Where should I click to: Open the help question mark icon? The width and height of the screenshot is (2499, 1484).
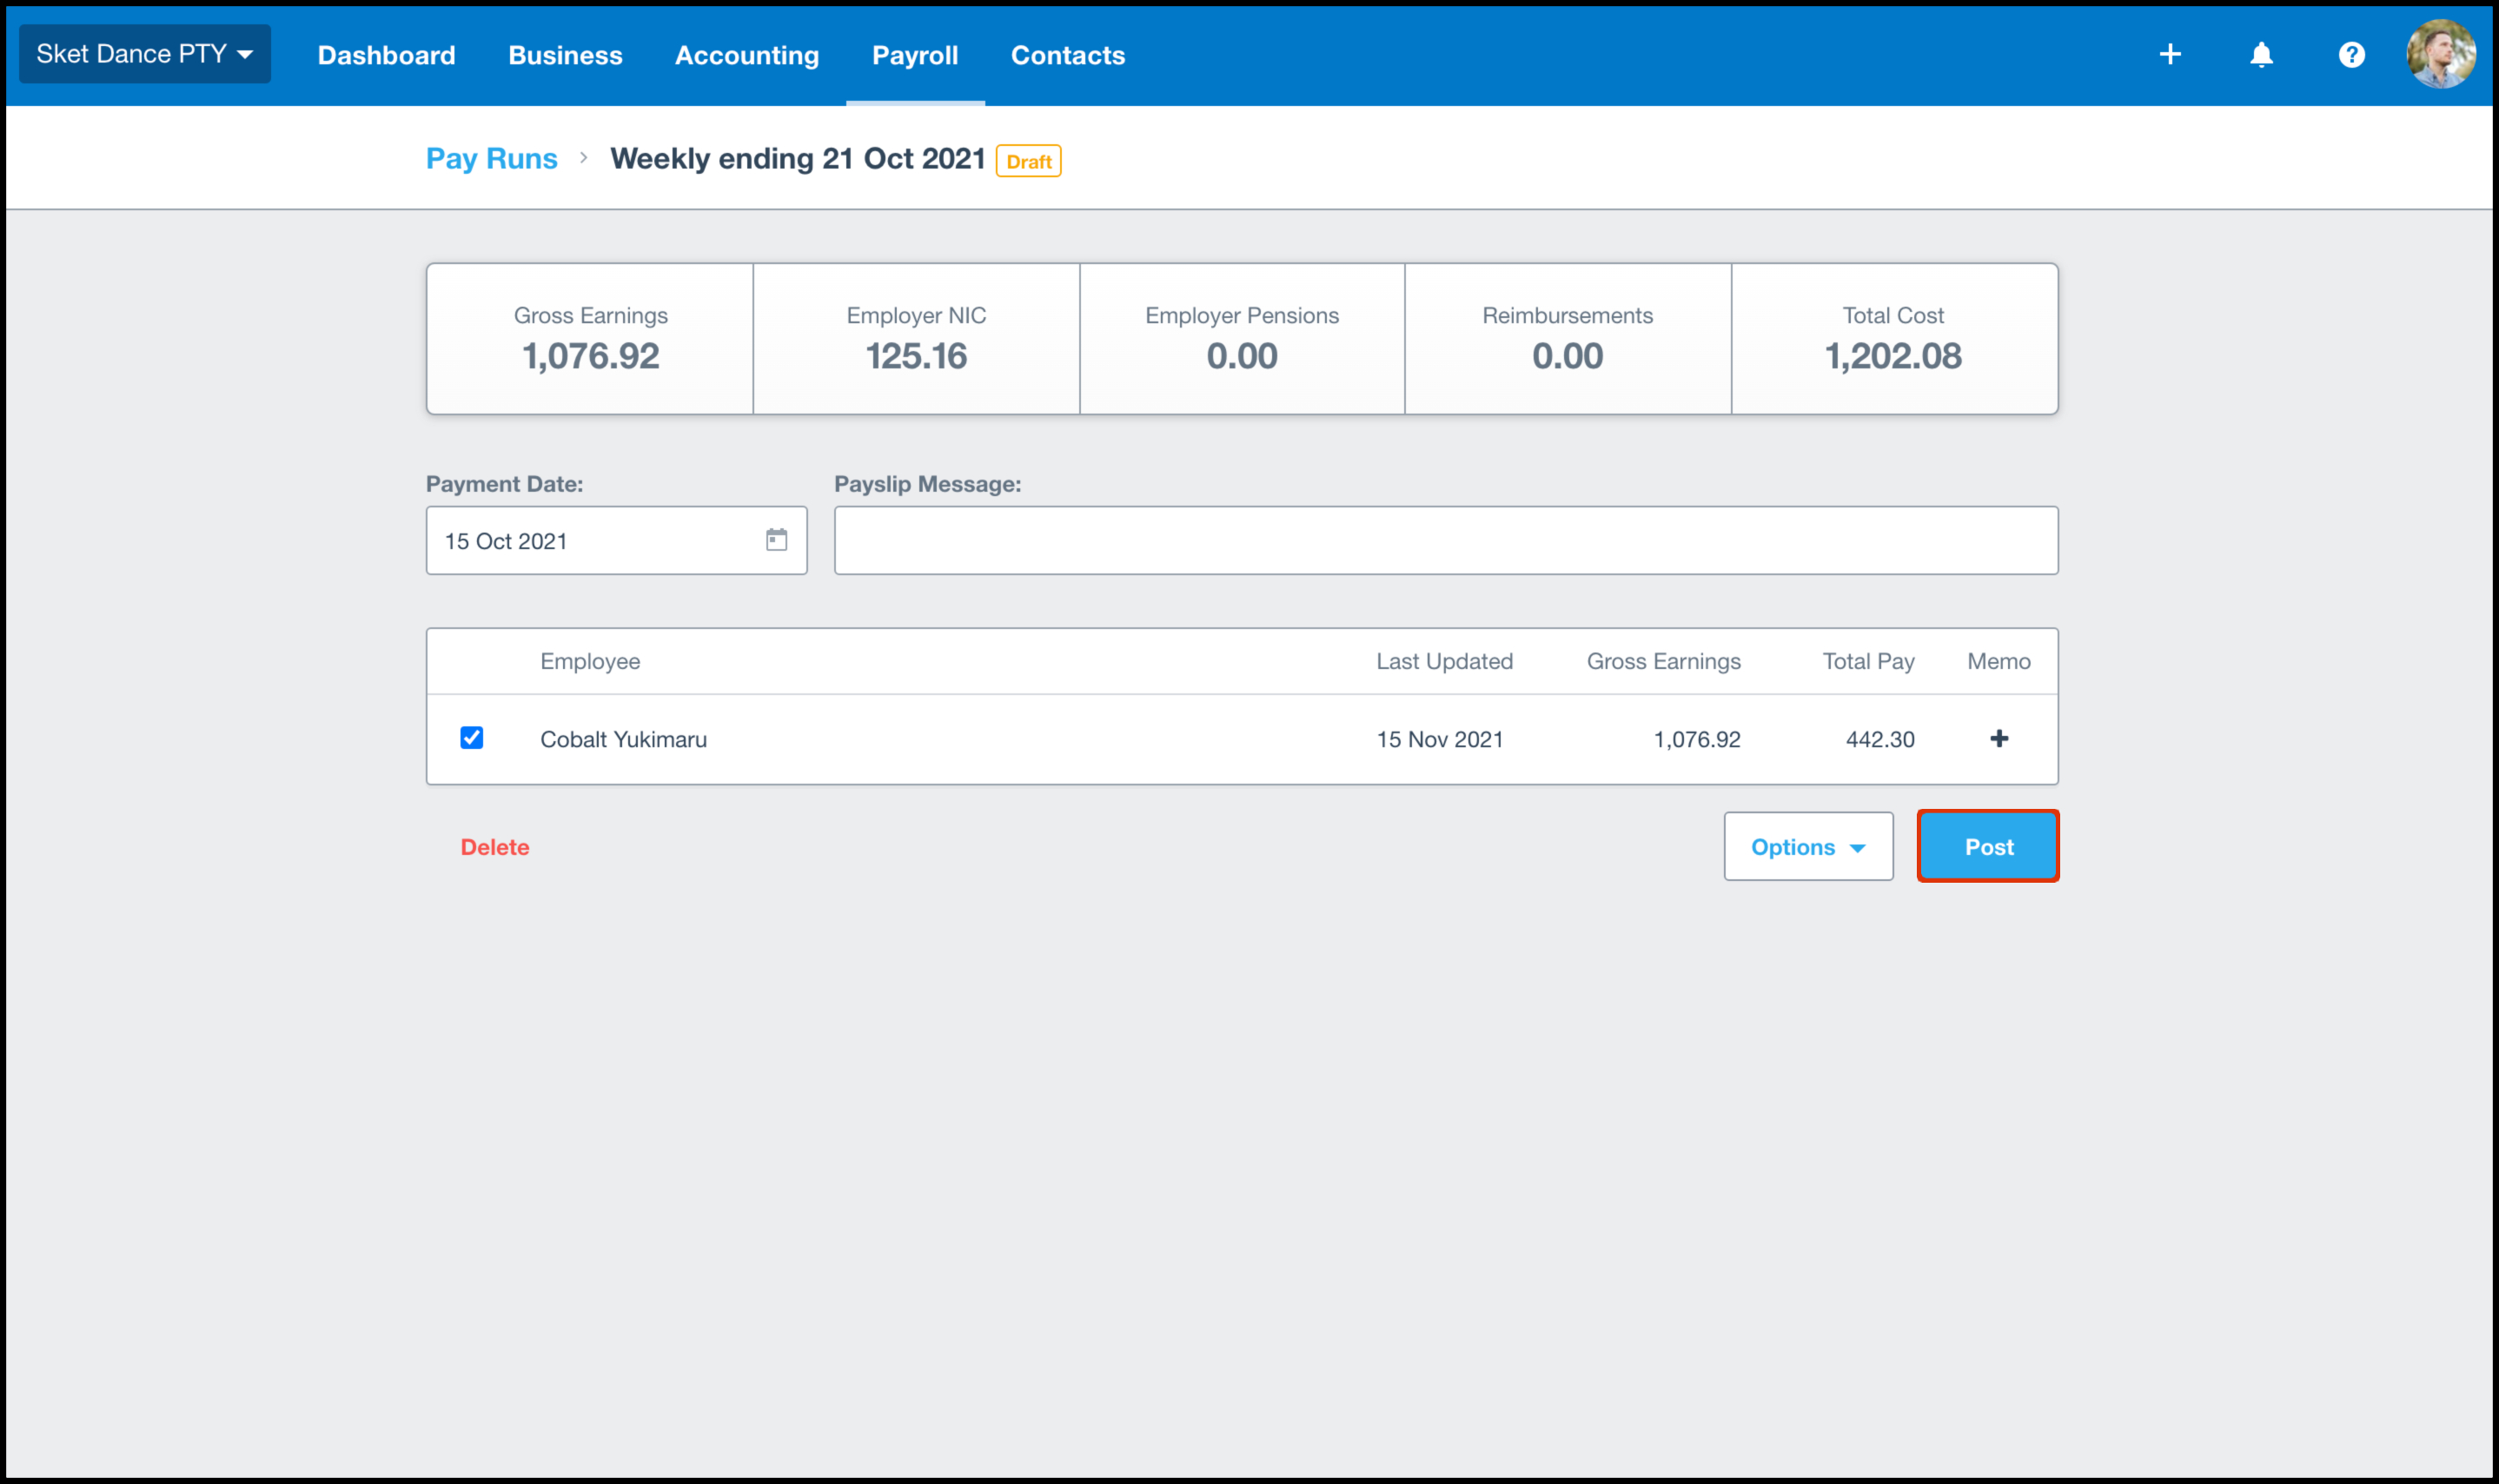2351,55
